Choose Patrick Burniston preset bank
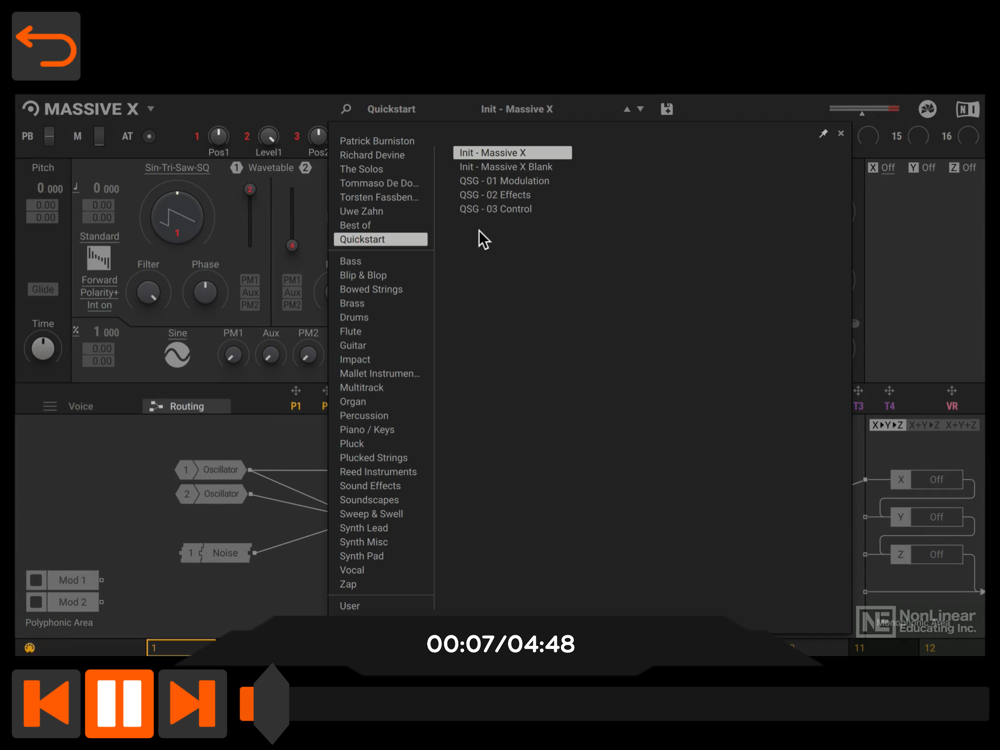Image resolution: width=1000 pixels, height=750 pixels. tap(377, 141)
